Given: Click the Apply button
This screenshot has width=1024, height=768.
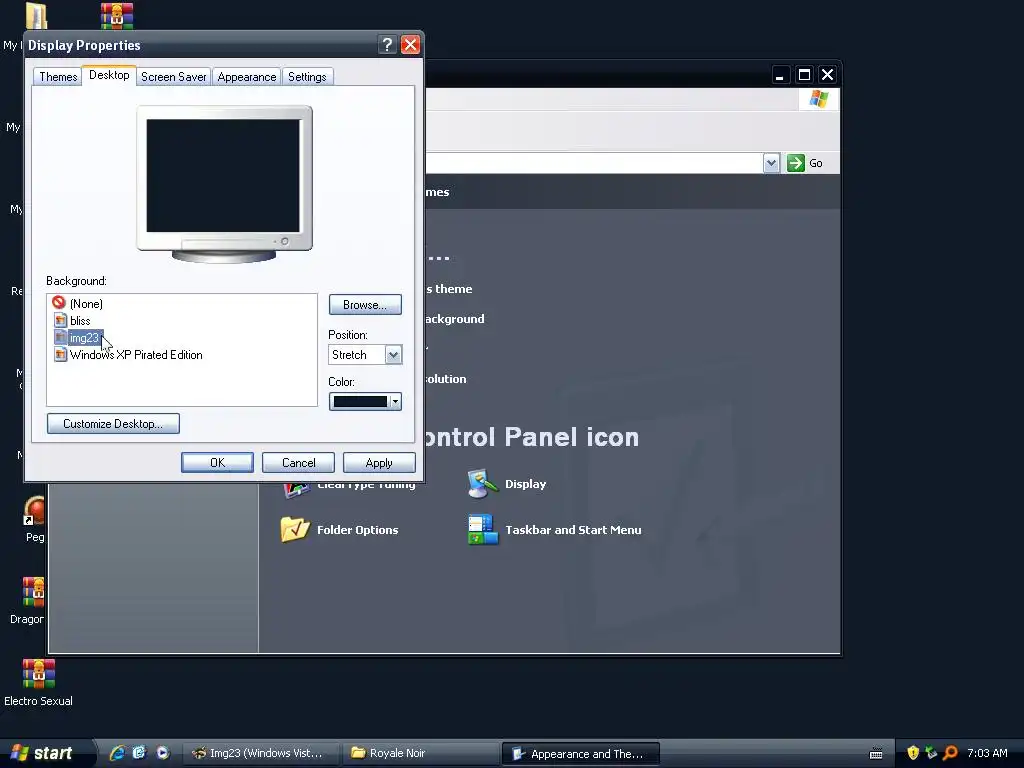Looking at the screenshot, I should pyautogui.click(x=379, y=462).
